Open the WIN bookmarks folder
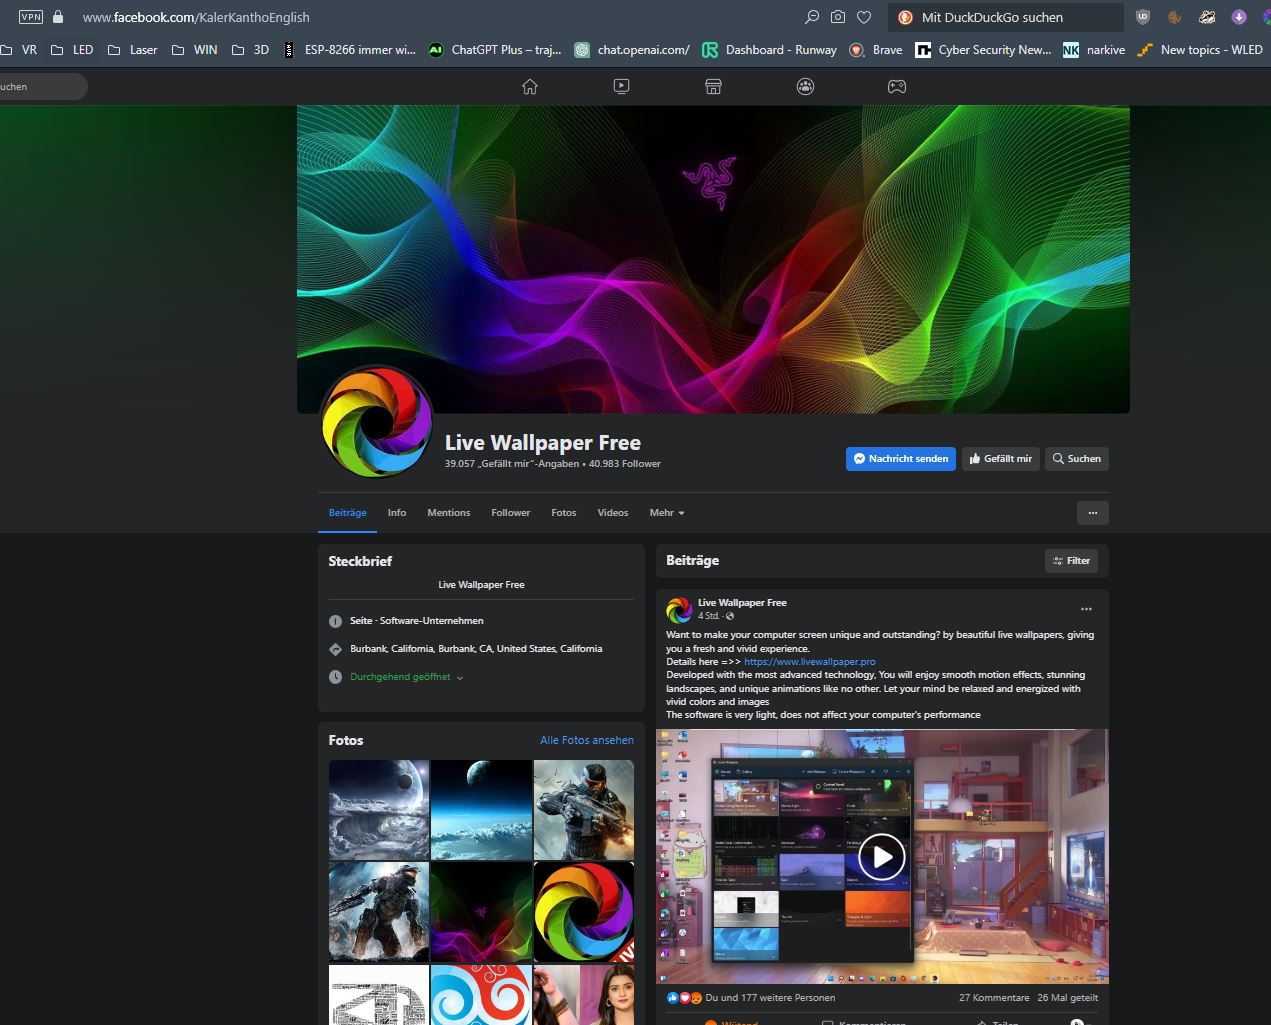The height and width of the screenshot is (1025, 1271). [194, 49]
